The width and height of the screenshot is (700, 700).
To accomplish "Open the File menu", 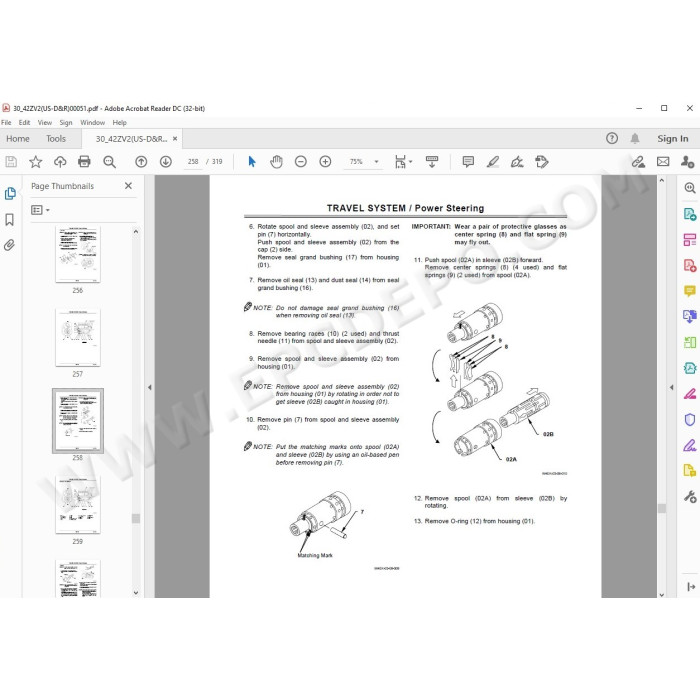I will pyautogui.click(x=6, y=122).
